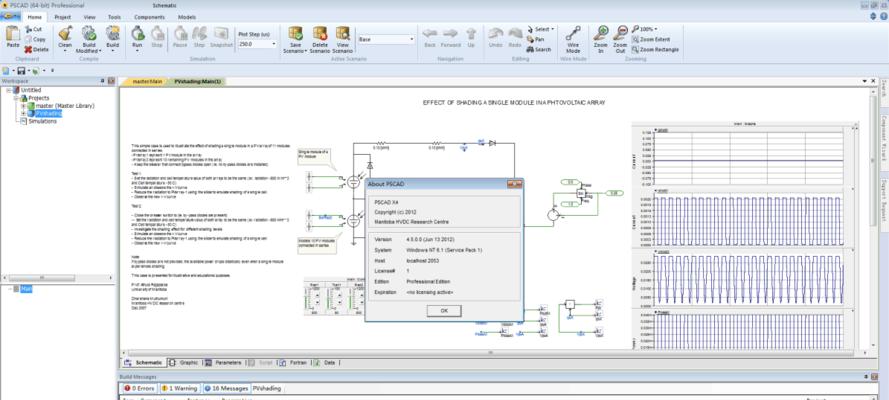Open the View ribbon tab

90,17
